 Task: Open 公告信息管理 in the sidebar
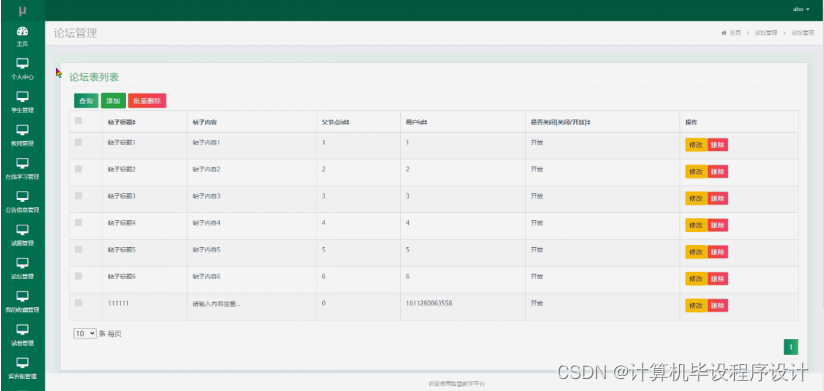22,202
